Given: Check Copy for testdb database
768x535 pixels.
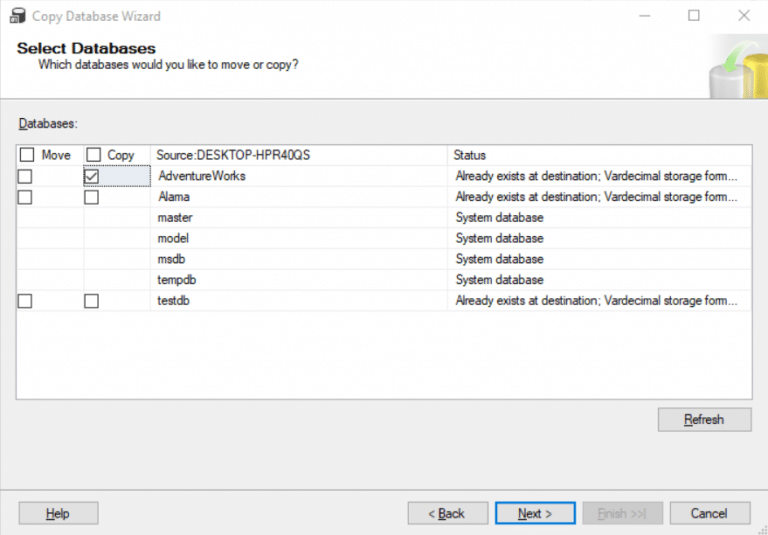Looking at the screenshot, I should tap(91, 301).
